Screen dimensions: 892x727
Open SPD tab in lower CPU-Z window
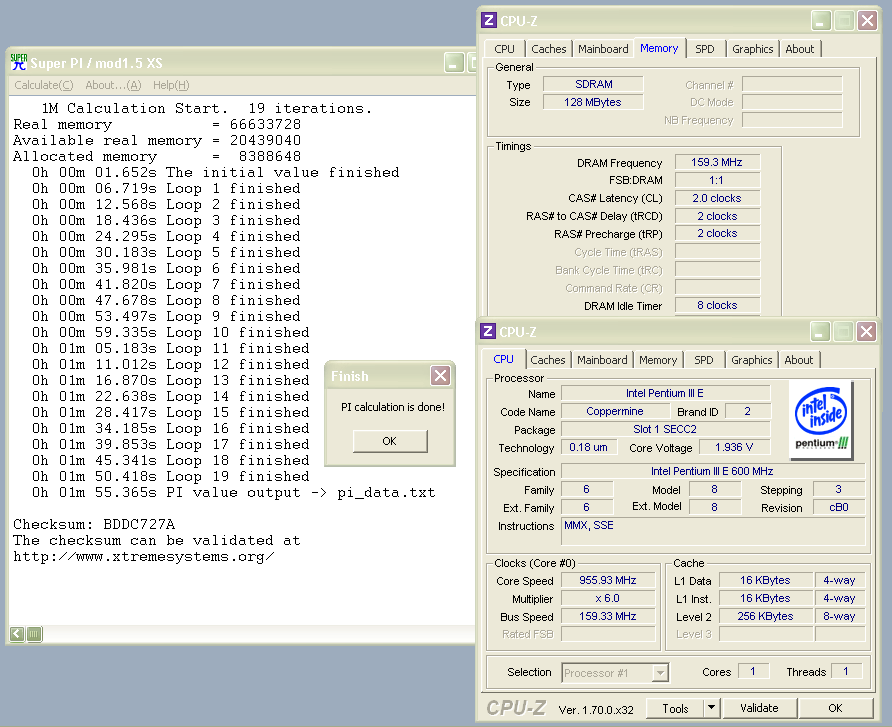point(703,360)
